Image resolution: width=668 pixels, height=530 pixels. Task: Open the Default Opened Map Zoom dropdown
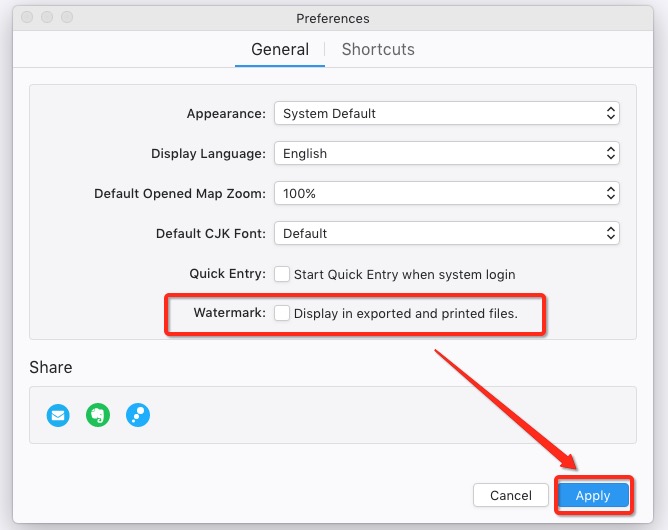[x=446, y=193]
